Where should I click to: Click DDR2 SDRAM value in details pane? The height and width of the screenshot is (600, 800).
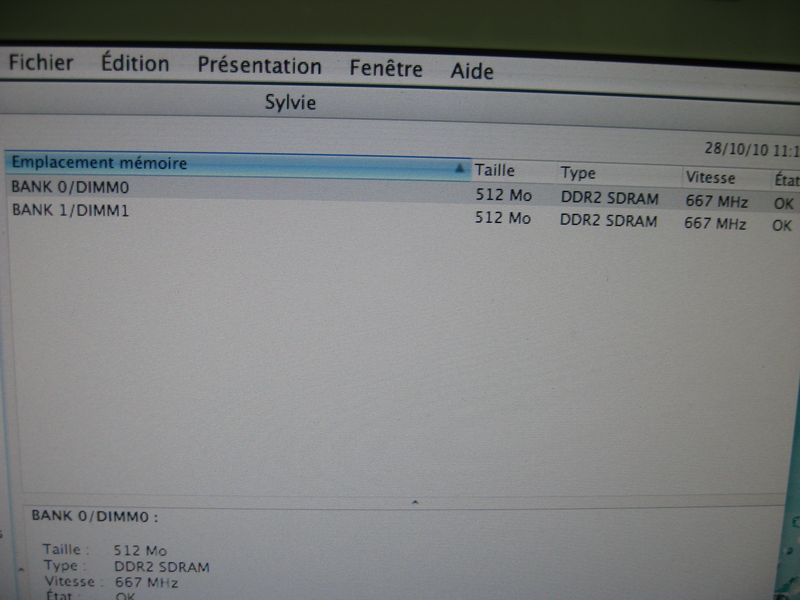tap(162, 567)
